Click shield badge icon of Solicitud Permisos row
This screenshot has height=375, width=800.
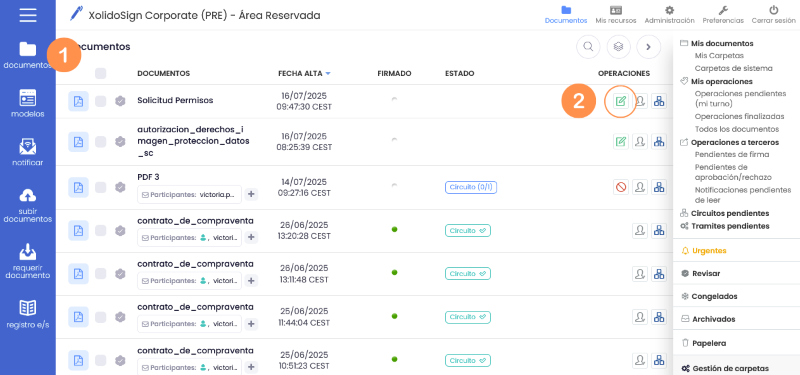coord(120,101)
